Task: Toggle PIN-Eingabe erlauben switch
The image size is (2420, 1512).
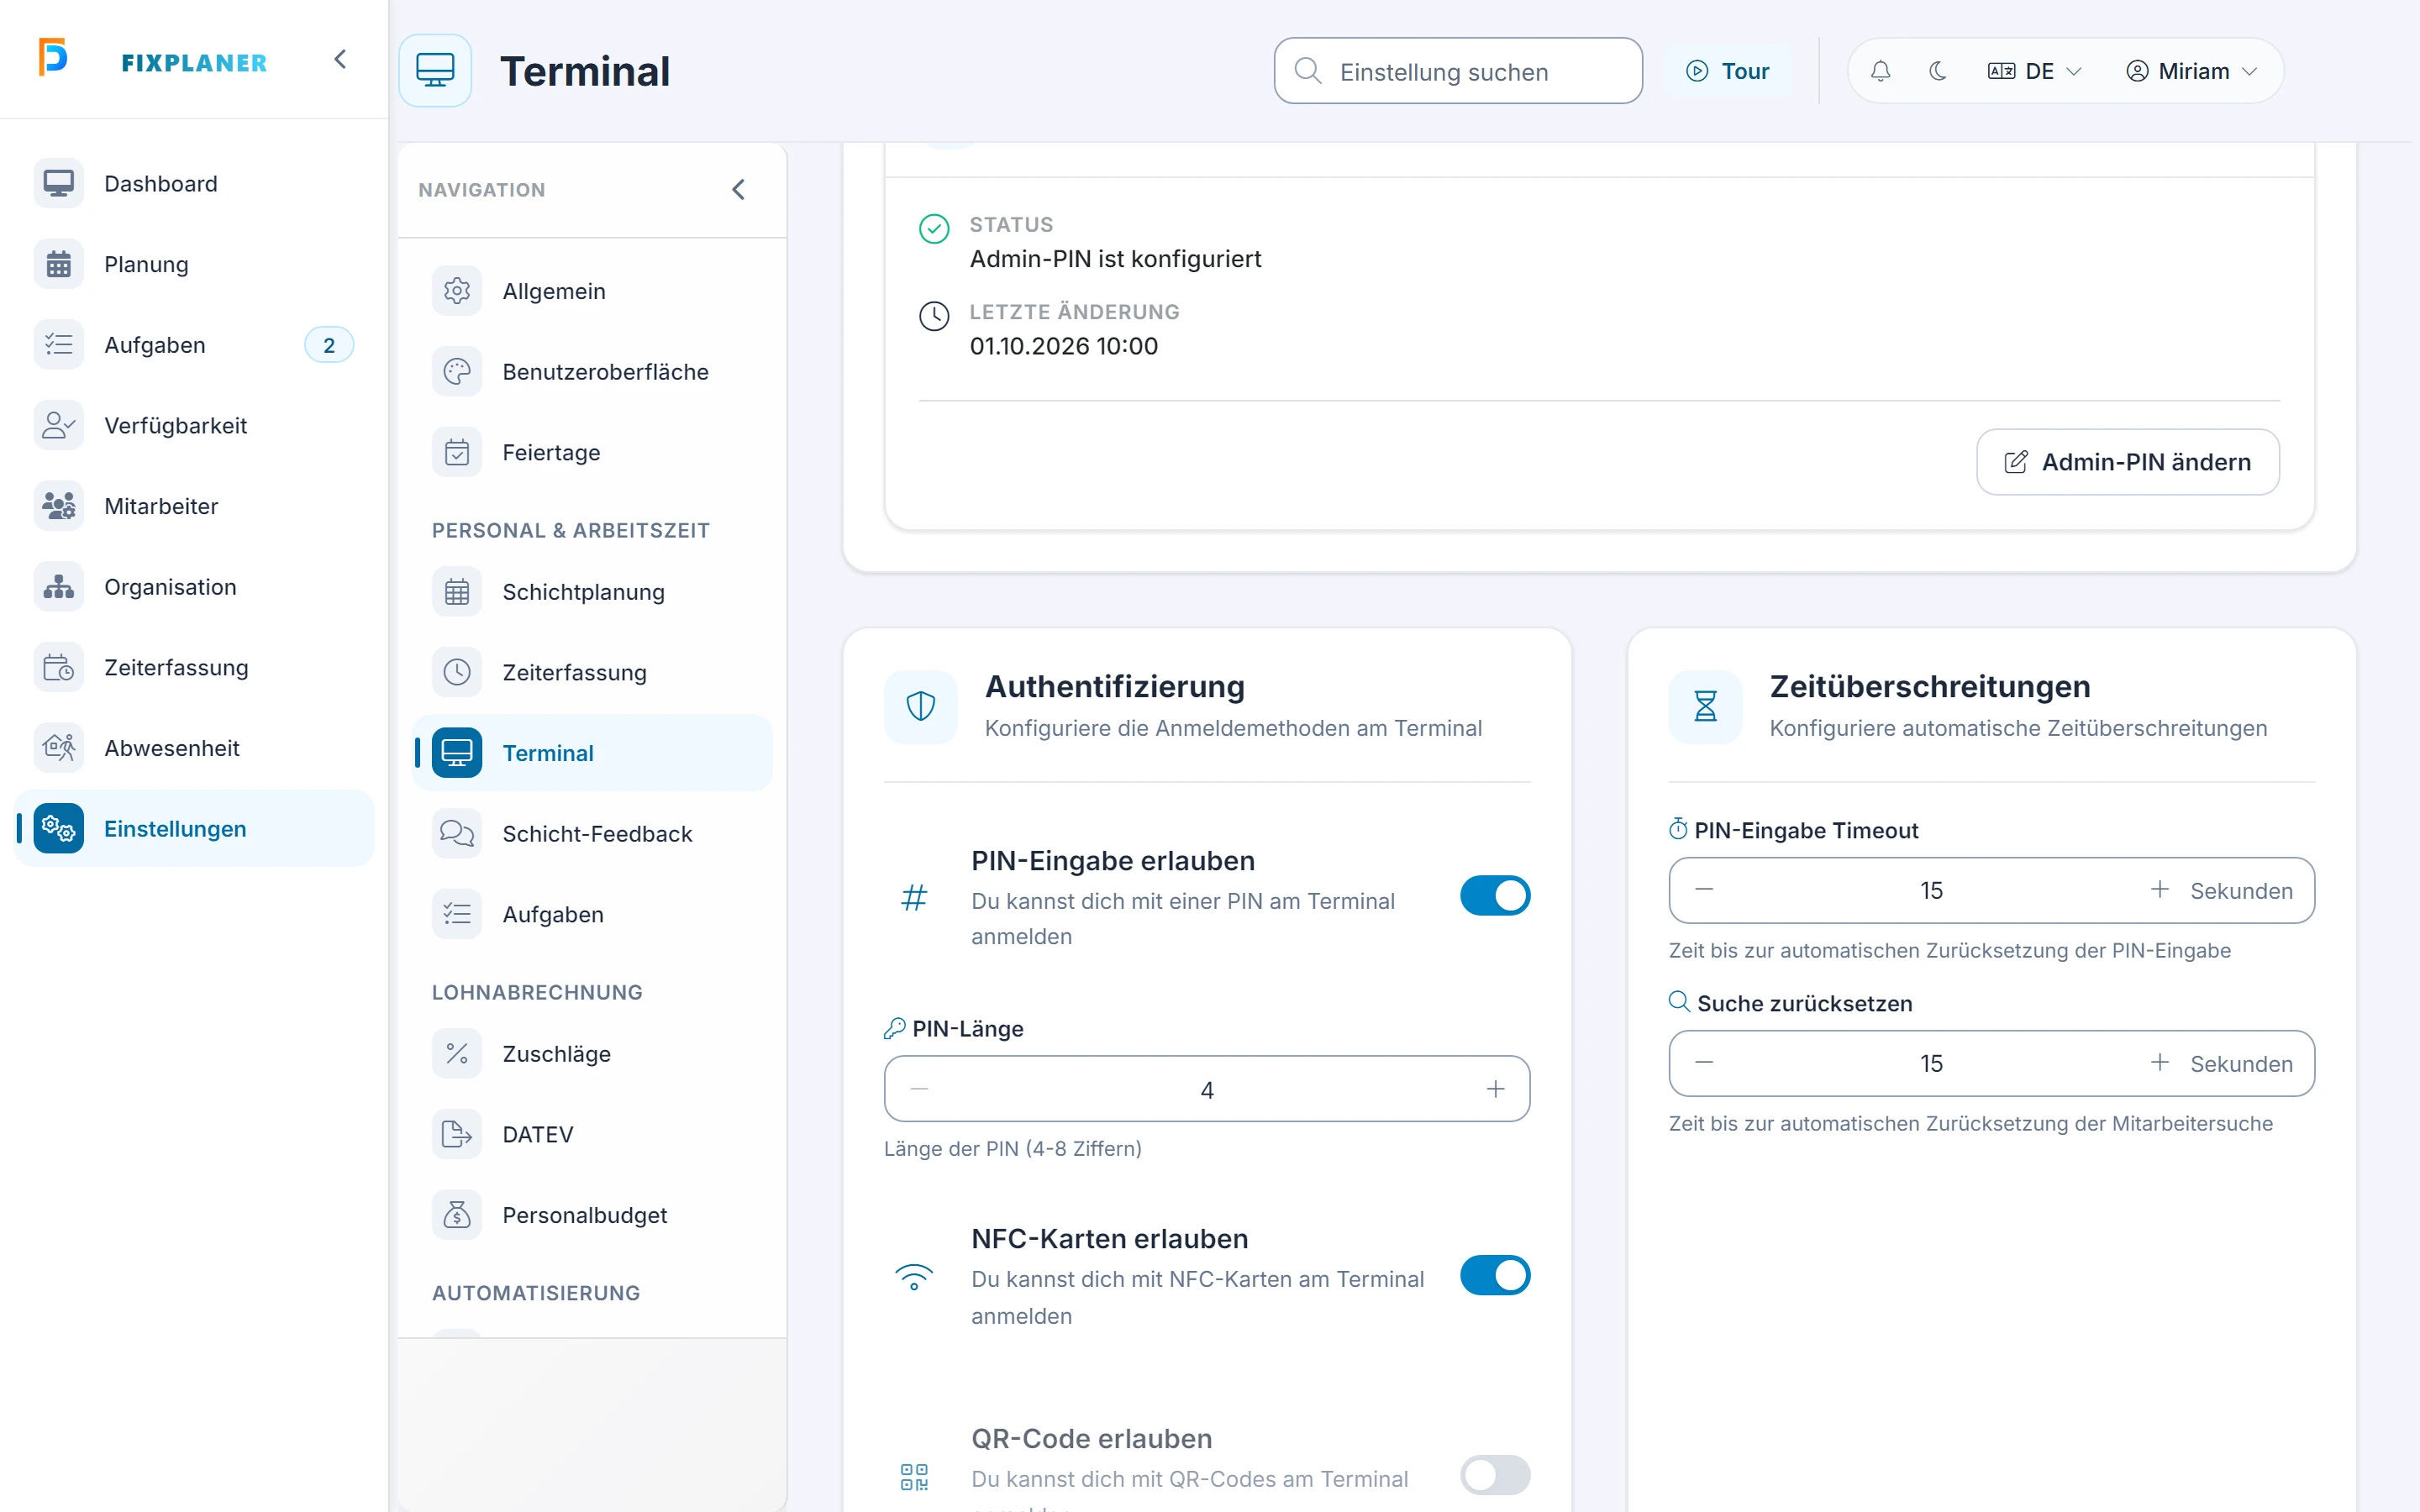Action: 1494,895
